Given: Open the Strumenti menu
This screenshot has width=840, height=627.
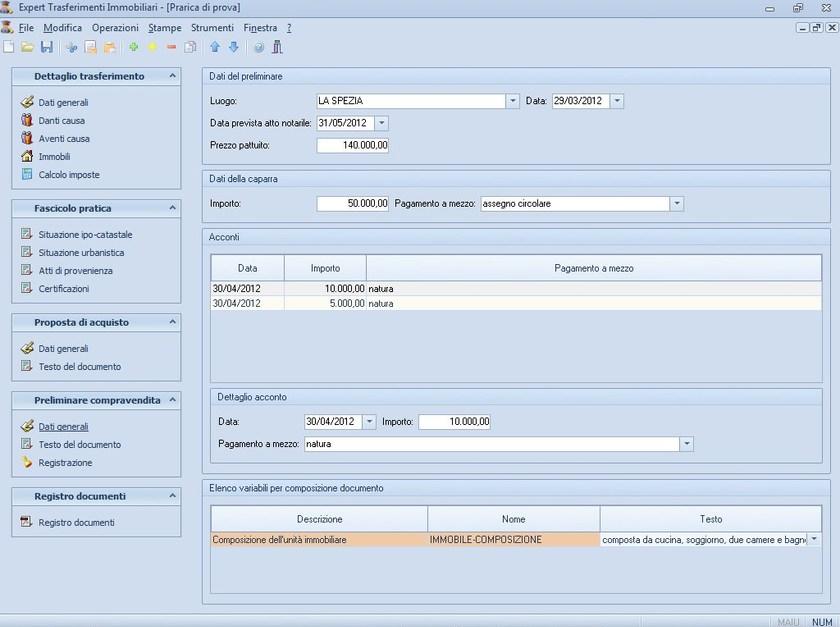Looking at the screenshot, I should click(212, 28).
